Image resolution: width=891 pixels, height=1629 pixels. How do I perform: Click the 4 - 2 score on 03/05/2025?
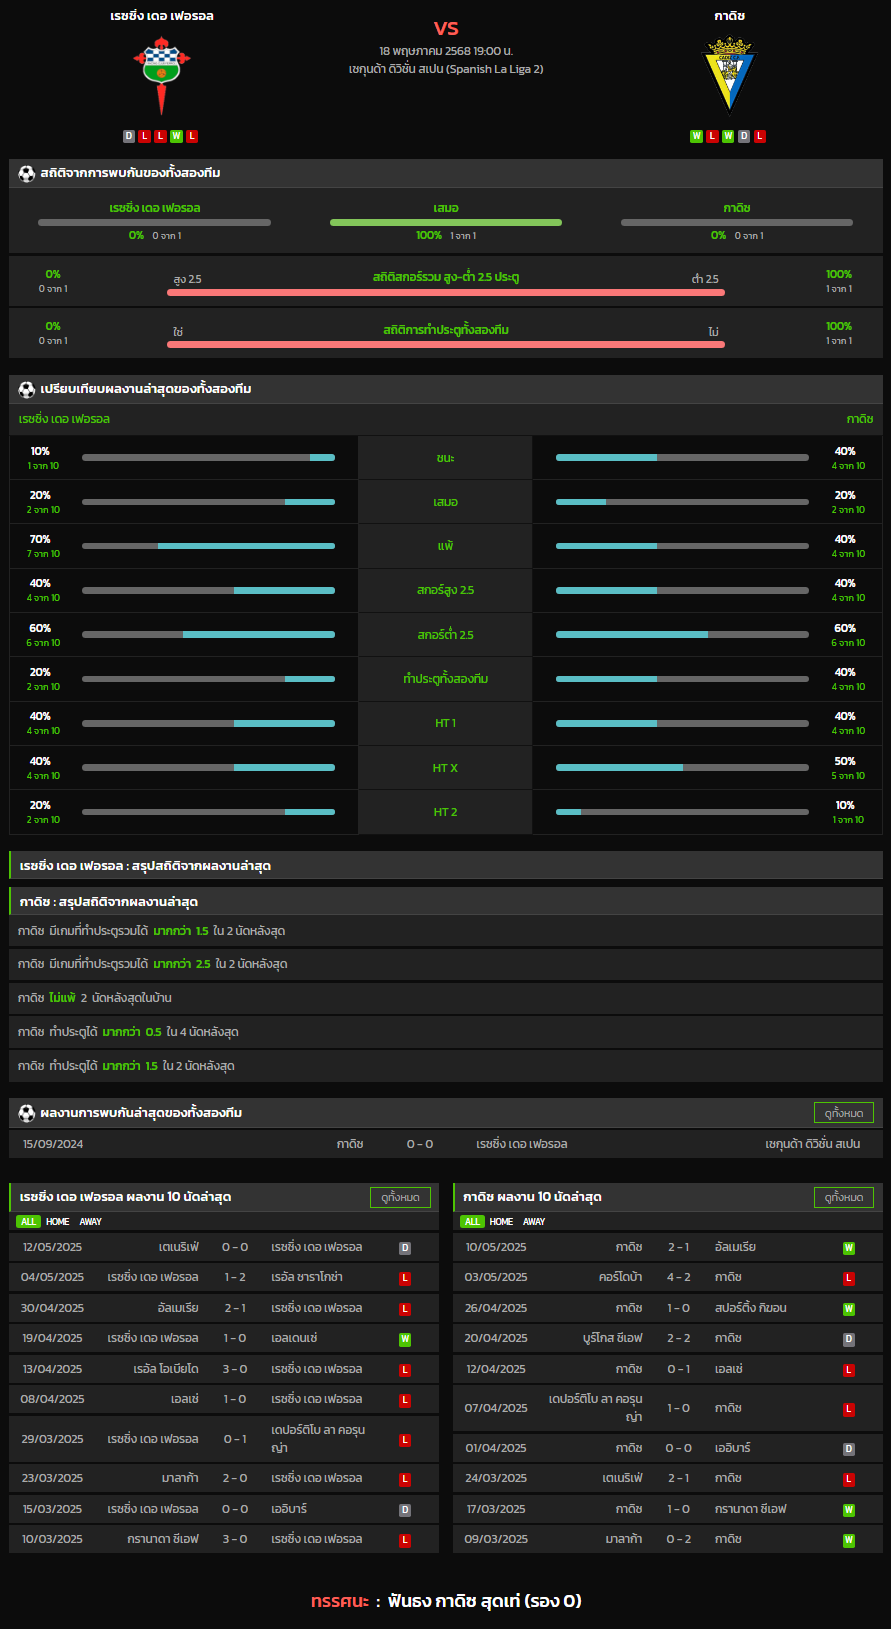(678, 1277)
